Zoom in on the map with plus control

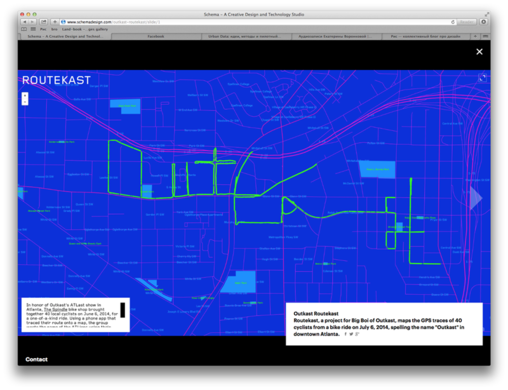(25, 96)
